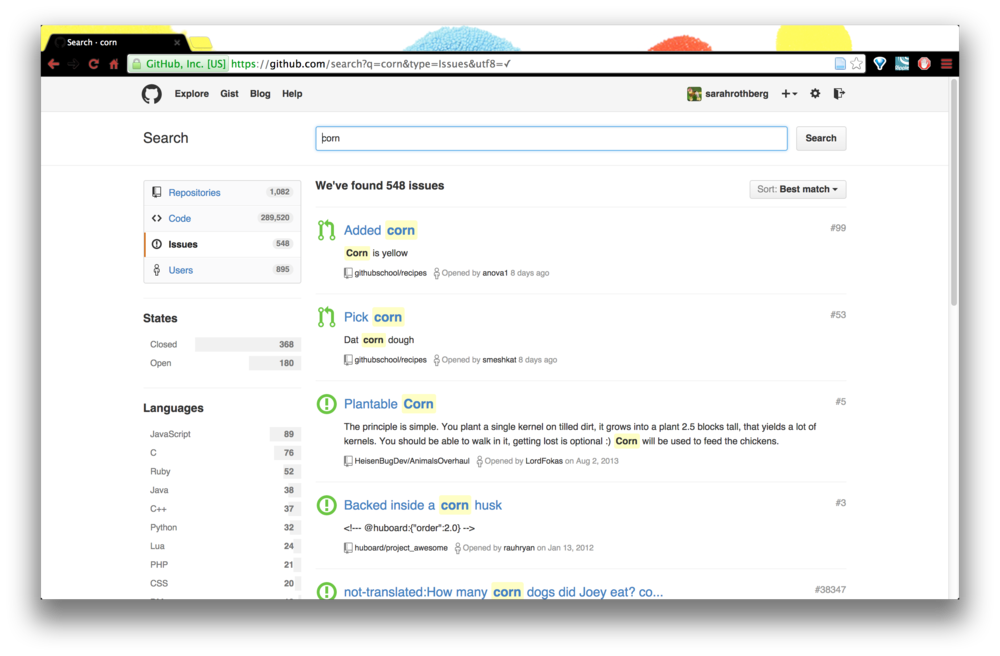Close the 'Search · corn' browser tab
This screenshot has width=1000, height=656.
point(177,43)
